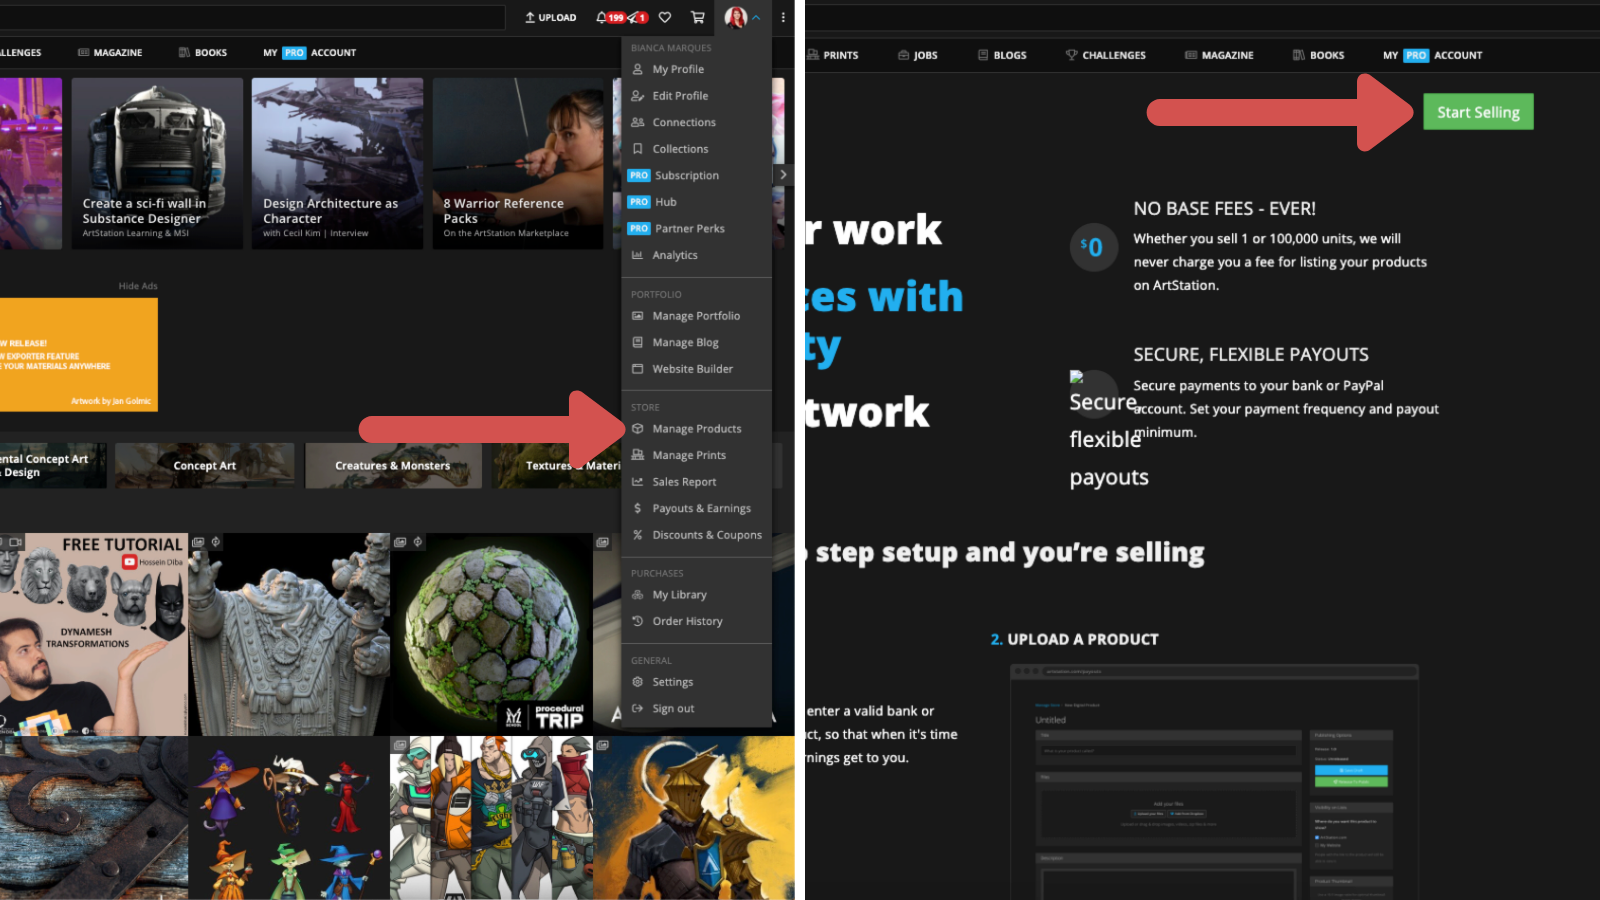Click the 'SECURE, FLEXIBLE PAYOUTS' heading

pyautogui.click(x=1251, y=355)
